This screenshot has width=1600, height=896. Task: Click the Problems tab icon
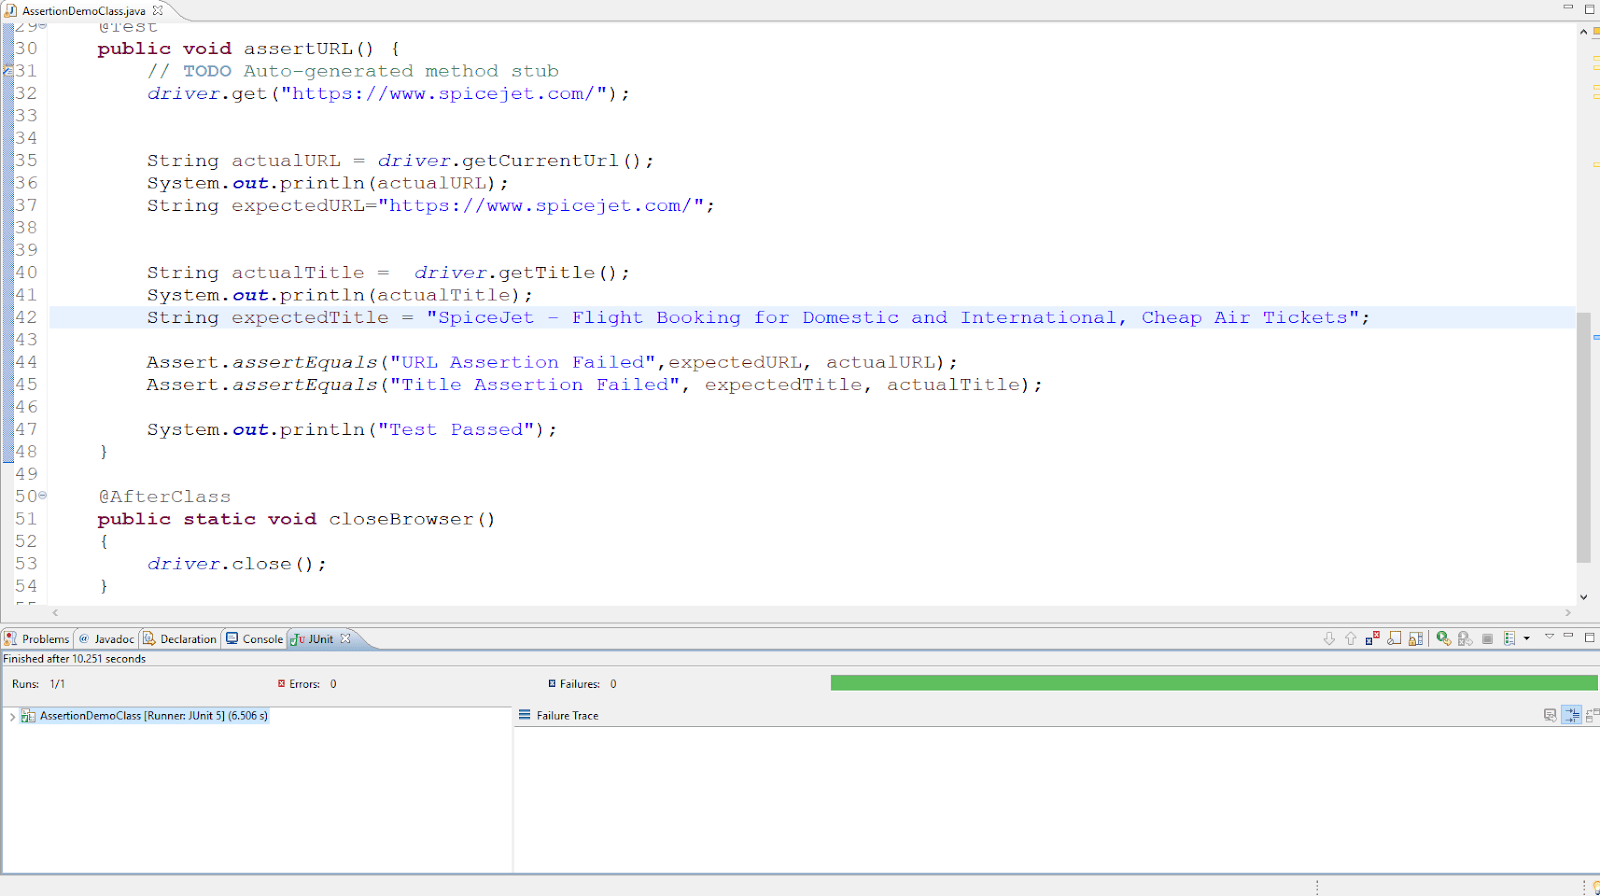pos(11,638)
